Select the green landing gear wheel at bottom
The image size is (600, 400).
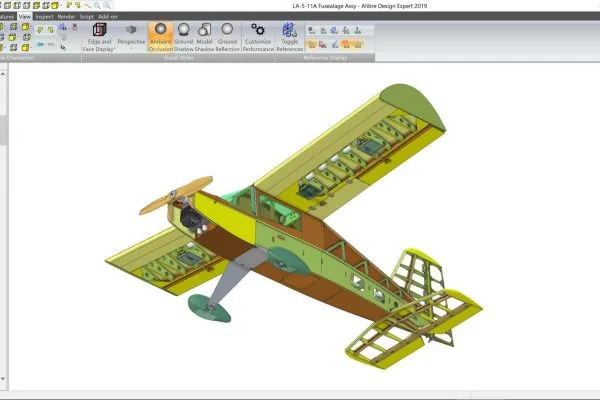coord(209,308)
